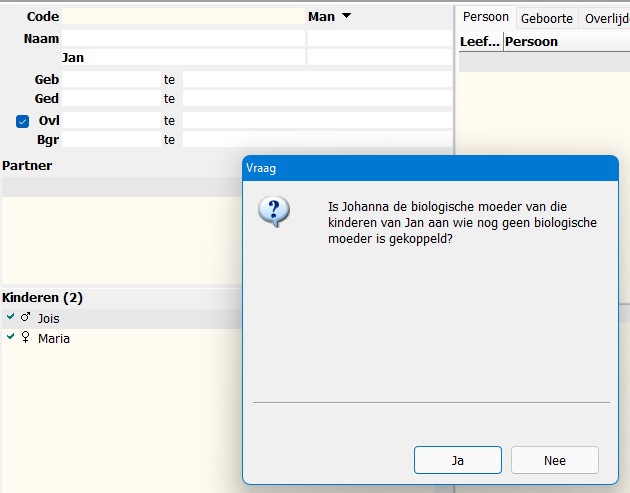Click the male symbol next to Jois

pyautogui.click(x=25, y=318)
